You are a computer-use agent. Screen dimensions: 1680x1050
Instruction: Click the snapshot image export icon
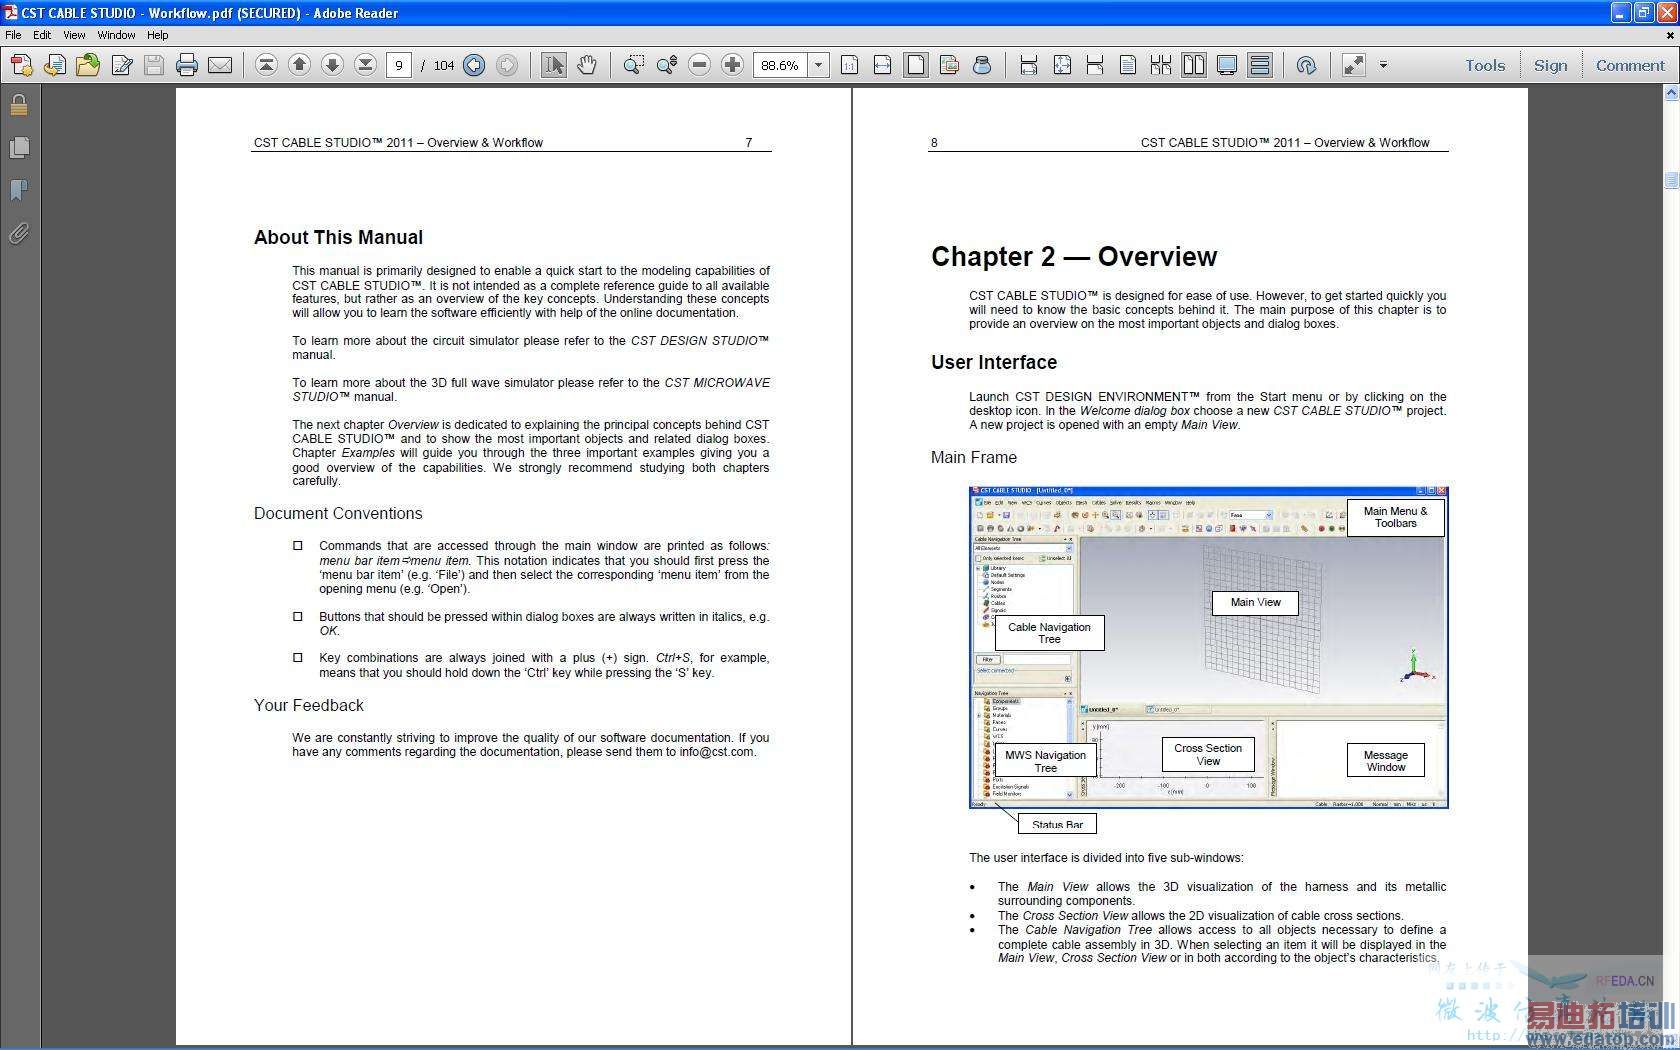pos(949,65)
